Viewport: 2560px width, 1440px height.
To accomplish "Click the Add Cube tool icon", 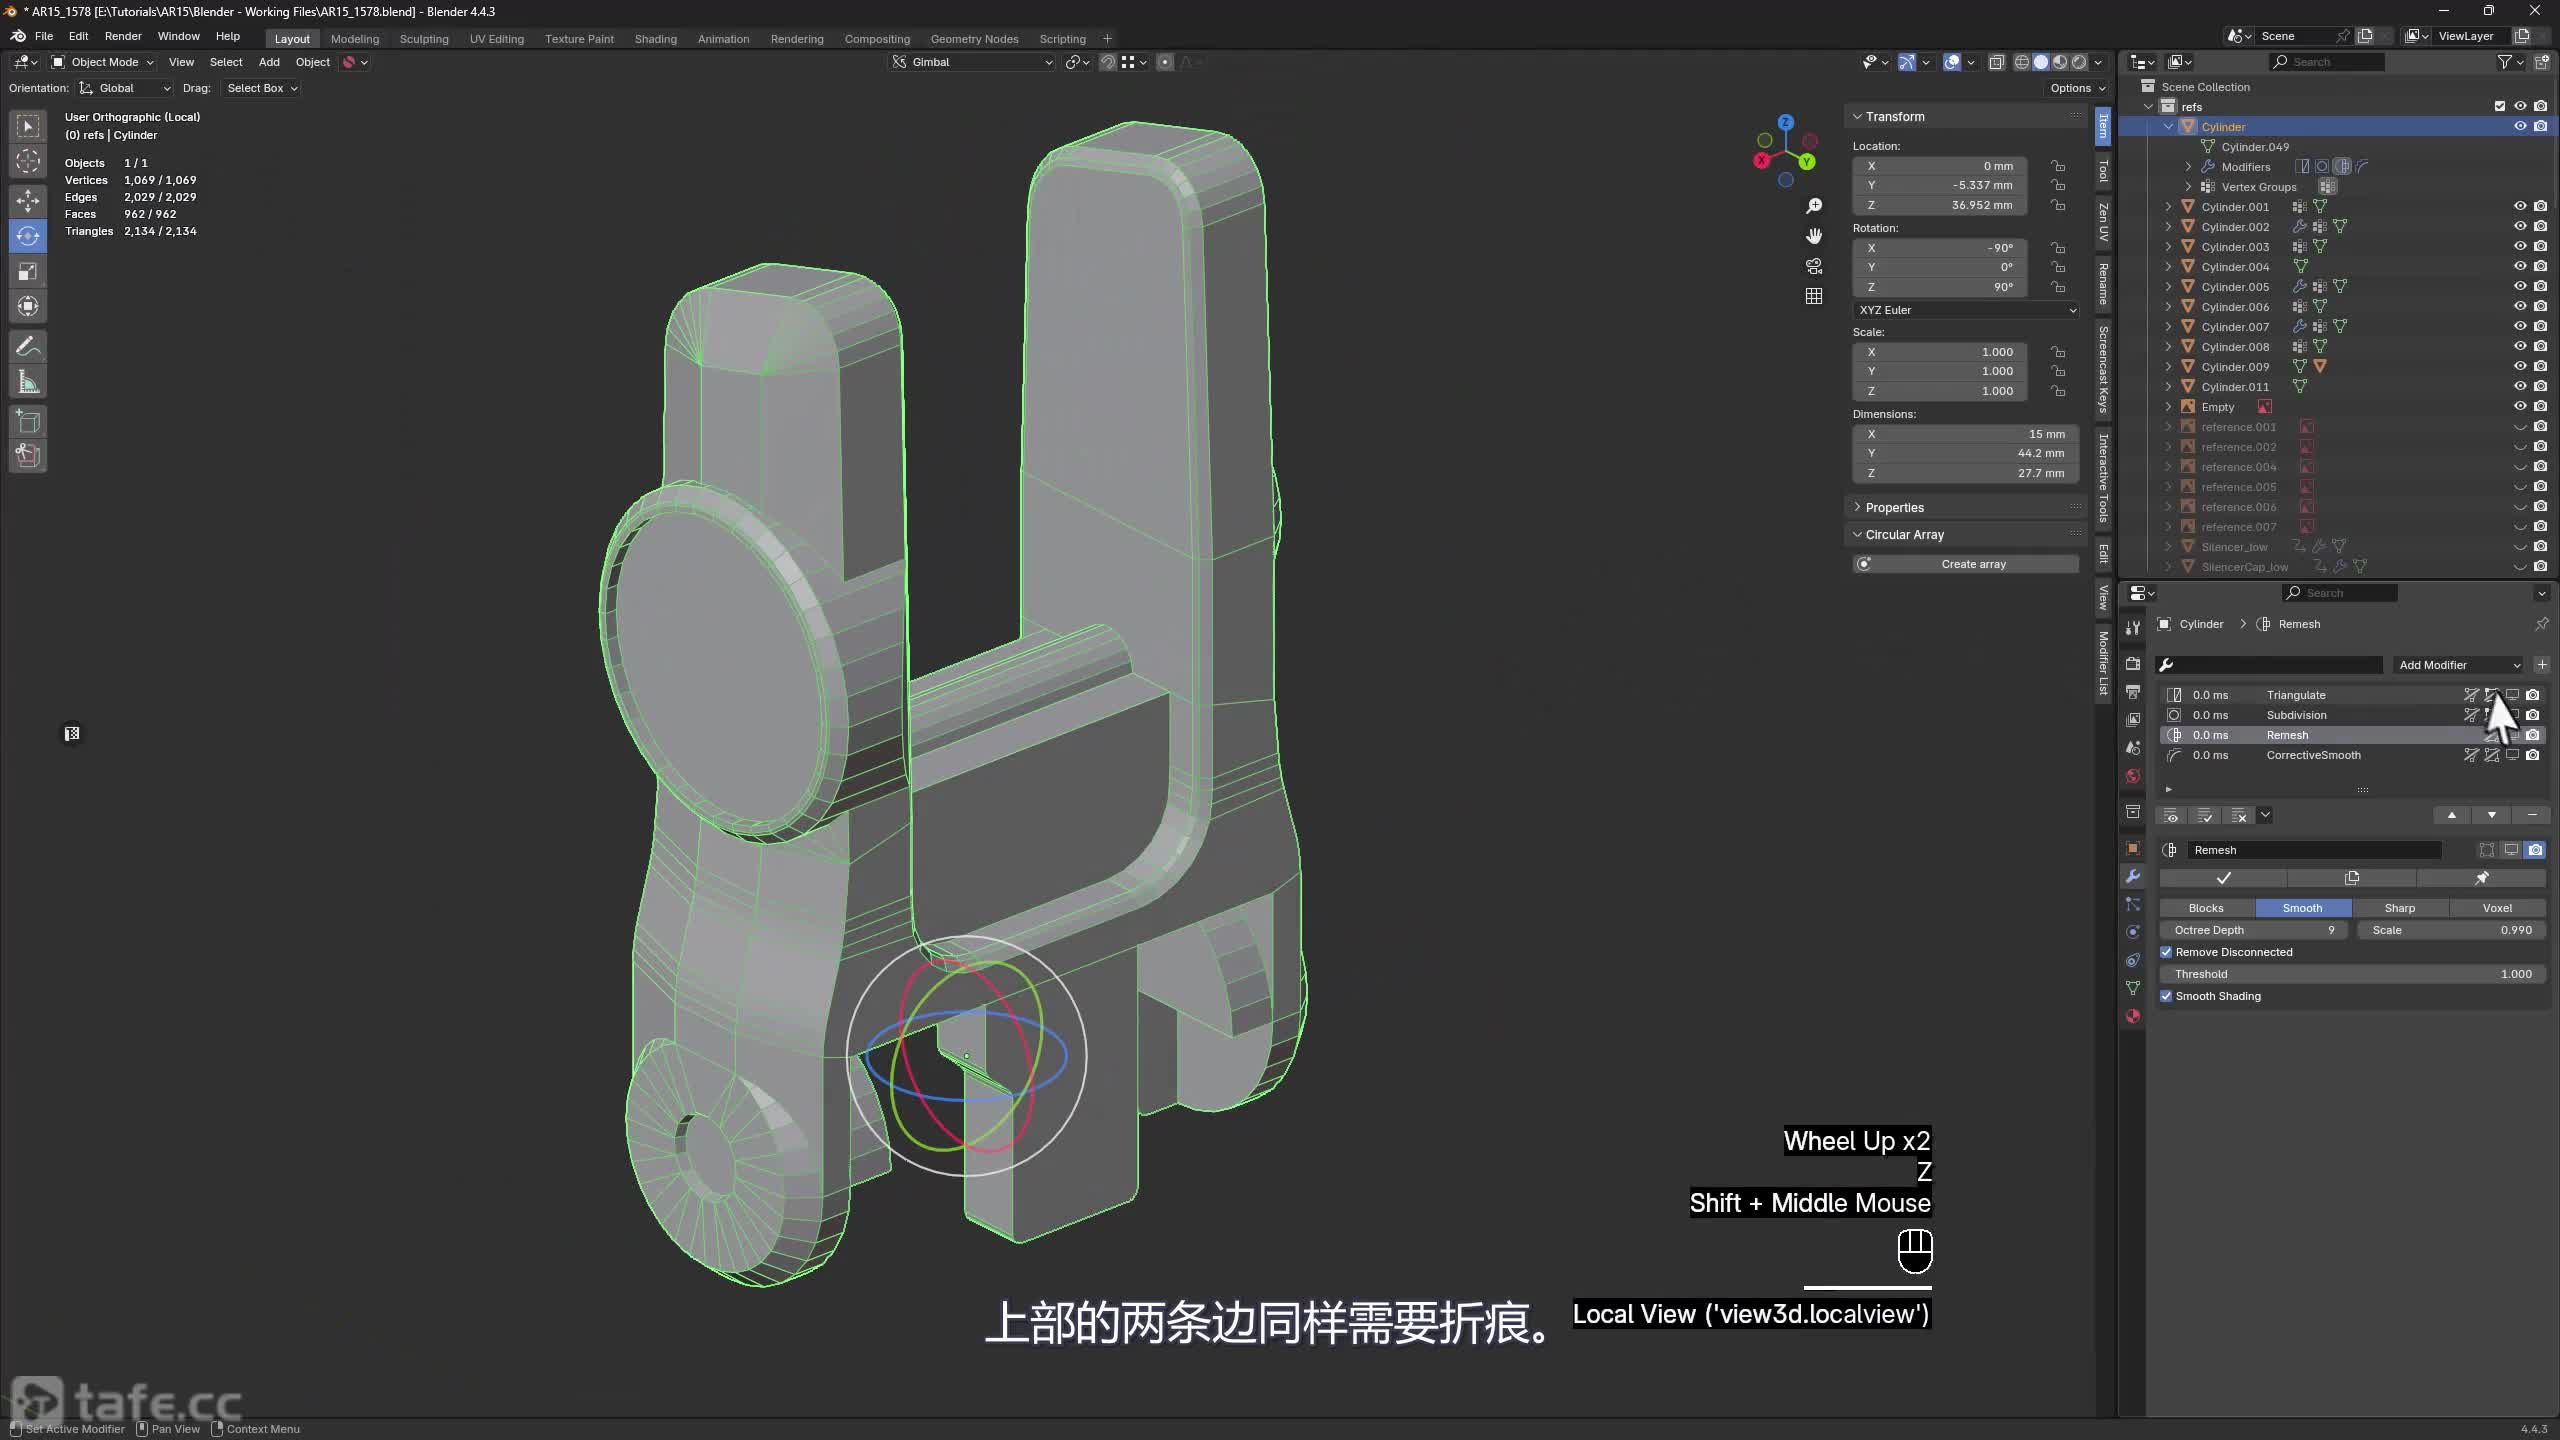I will (28, 421).
